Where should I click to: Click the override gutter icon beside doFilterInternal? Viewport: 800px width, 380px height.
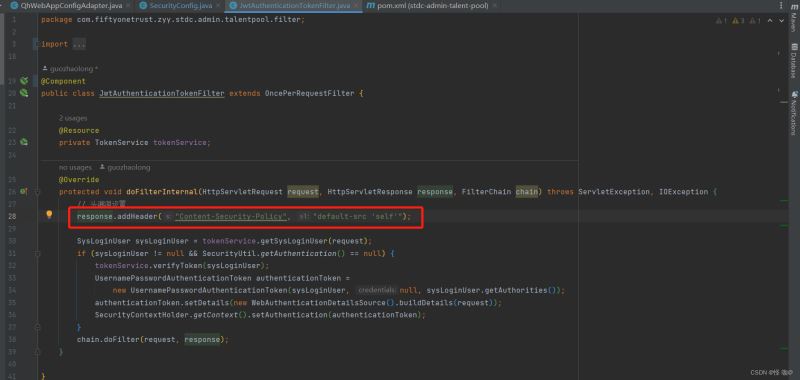tap(23, 192)
